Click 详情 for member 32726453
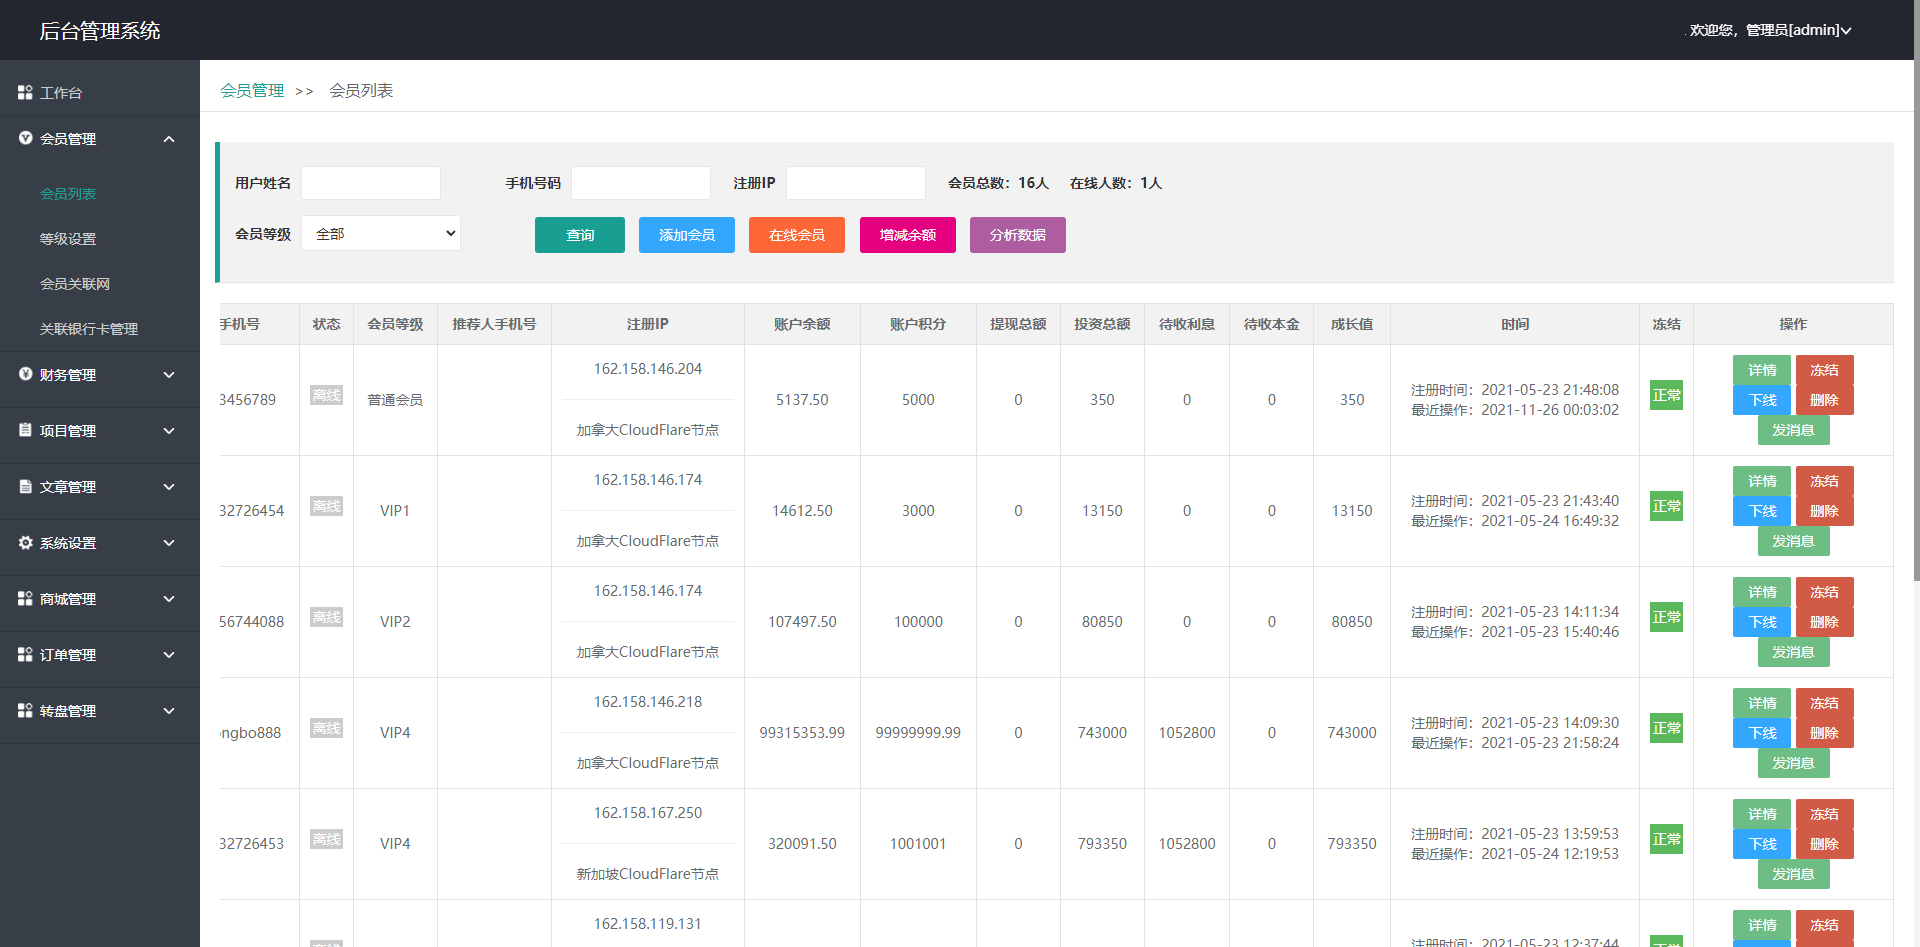This screenshot has width=1920, height=947. tap(1762, 814)
